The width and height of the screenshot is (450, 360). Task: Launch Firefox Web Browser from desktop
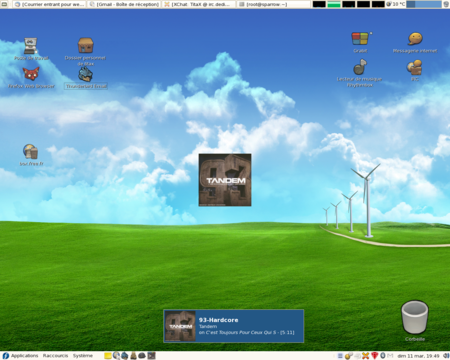pyautogui.click(x=31, y=74)
